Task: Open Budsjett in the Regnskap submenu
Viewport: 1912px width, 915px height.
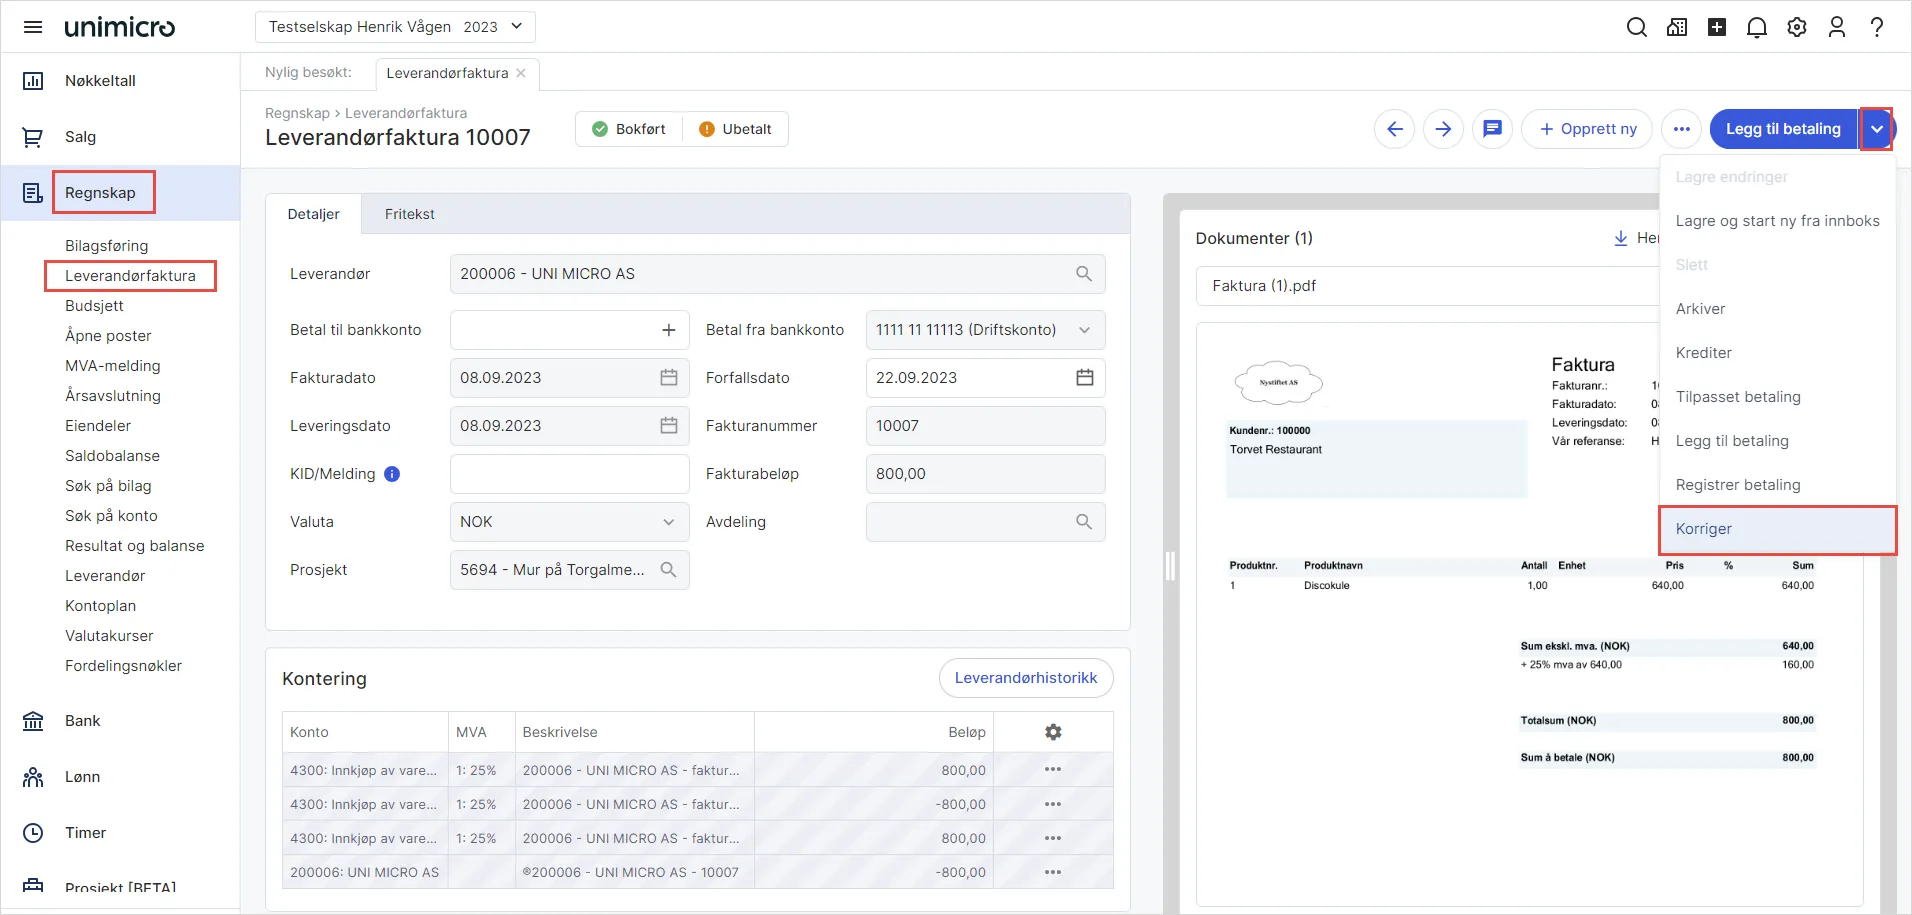Action: [x=94, y=306]
